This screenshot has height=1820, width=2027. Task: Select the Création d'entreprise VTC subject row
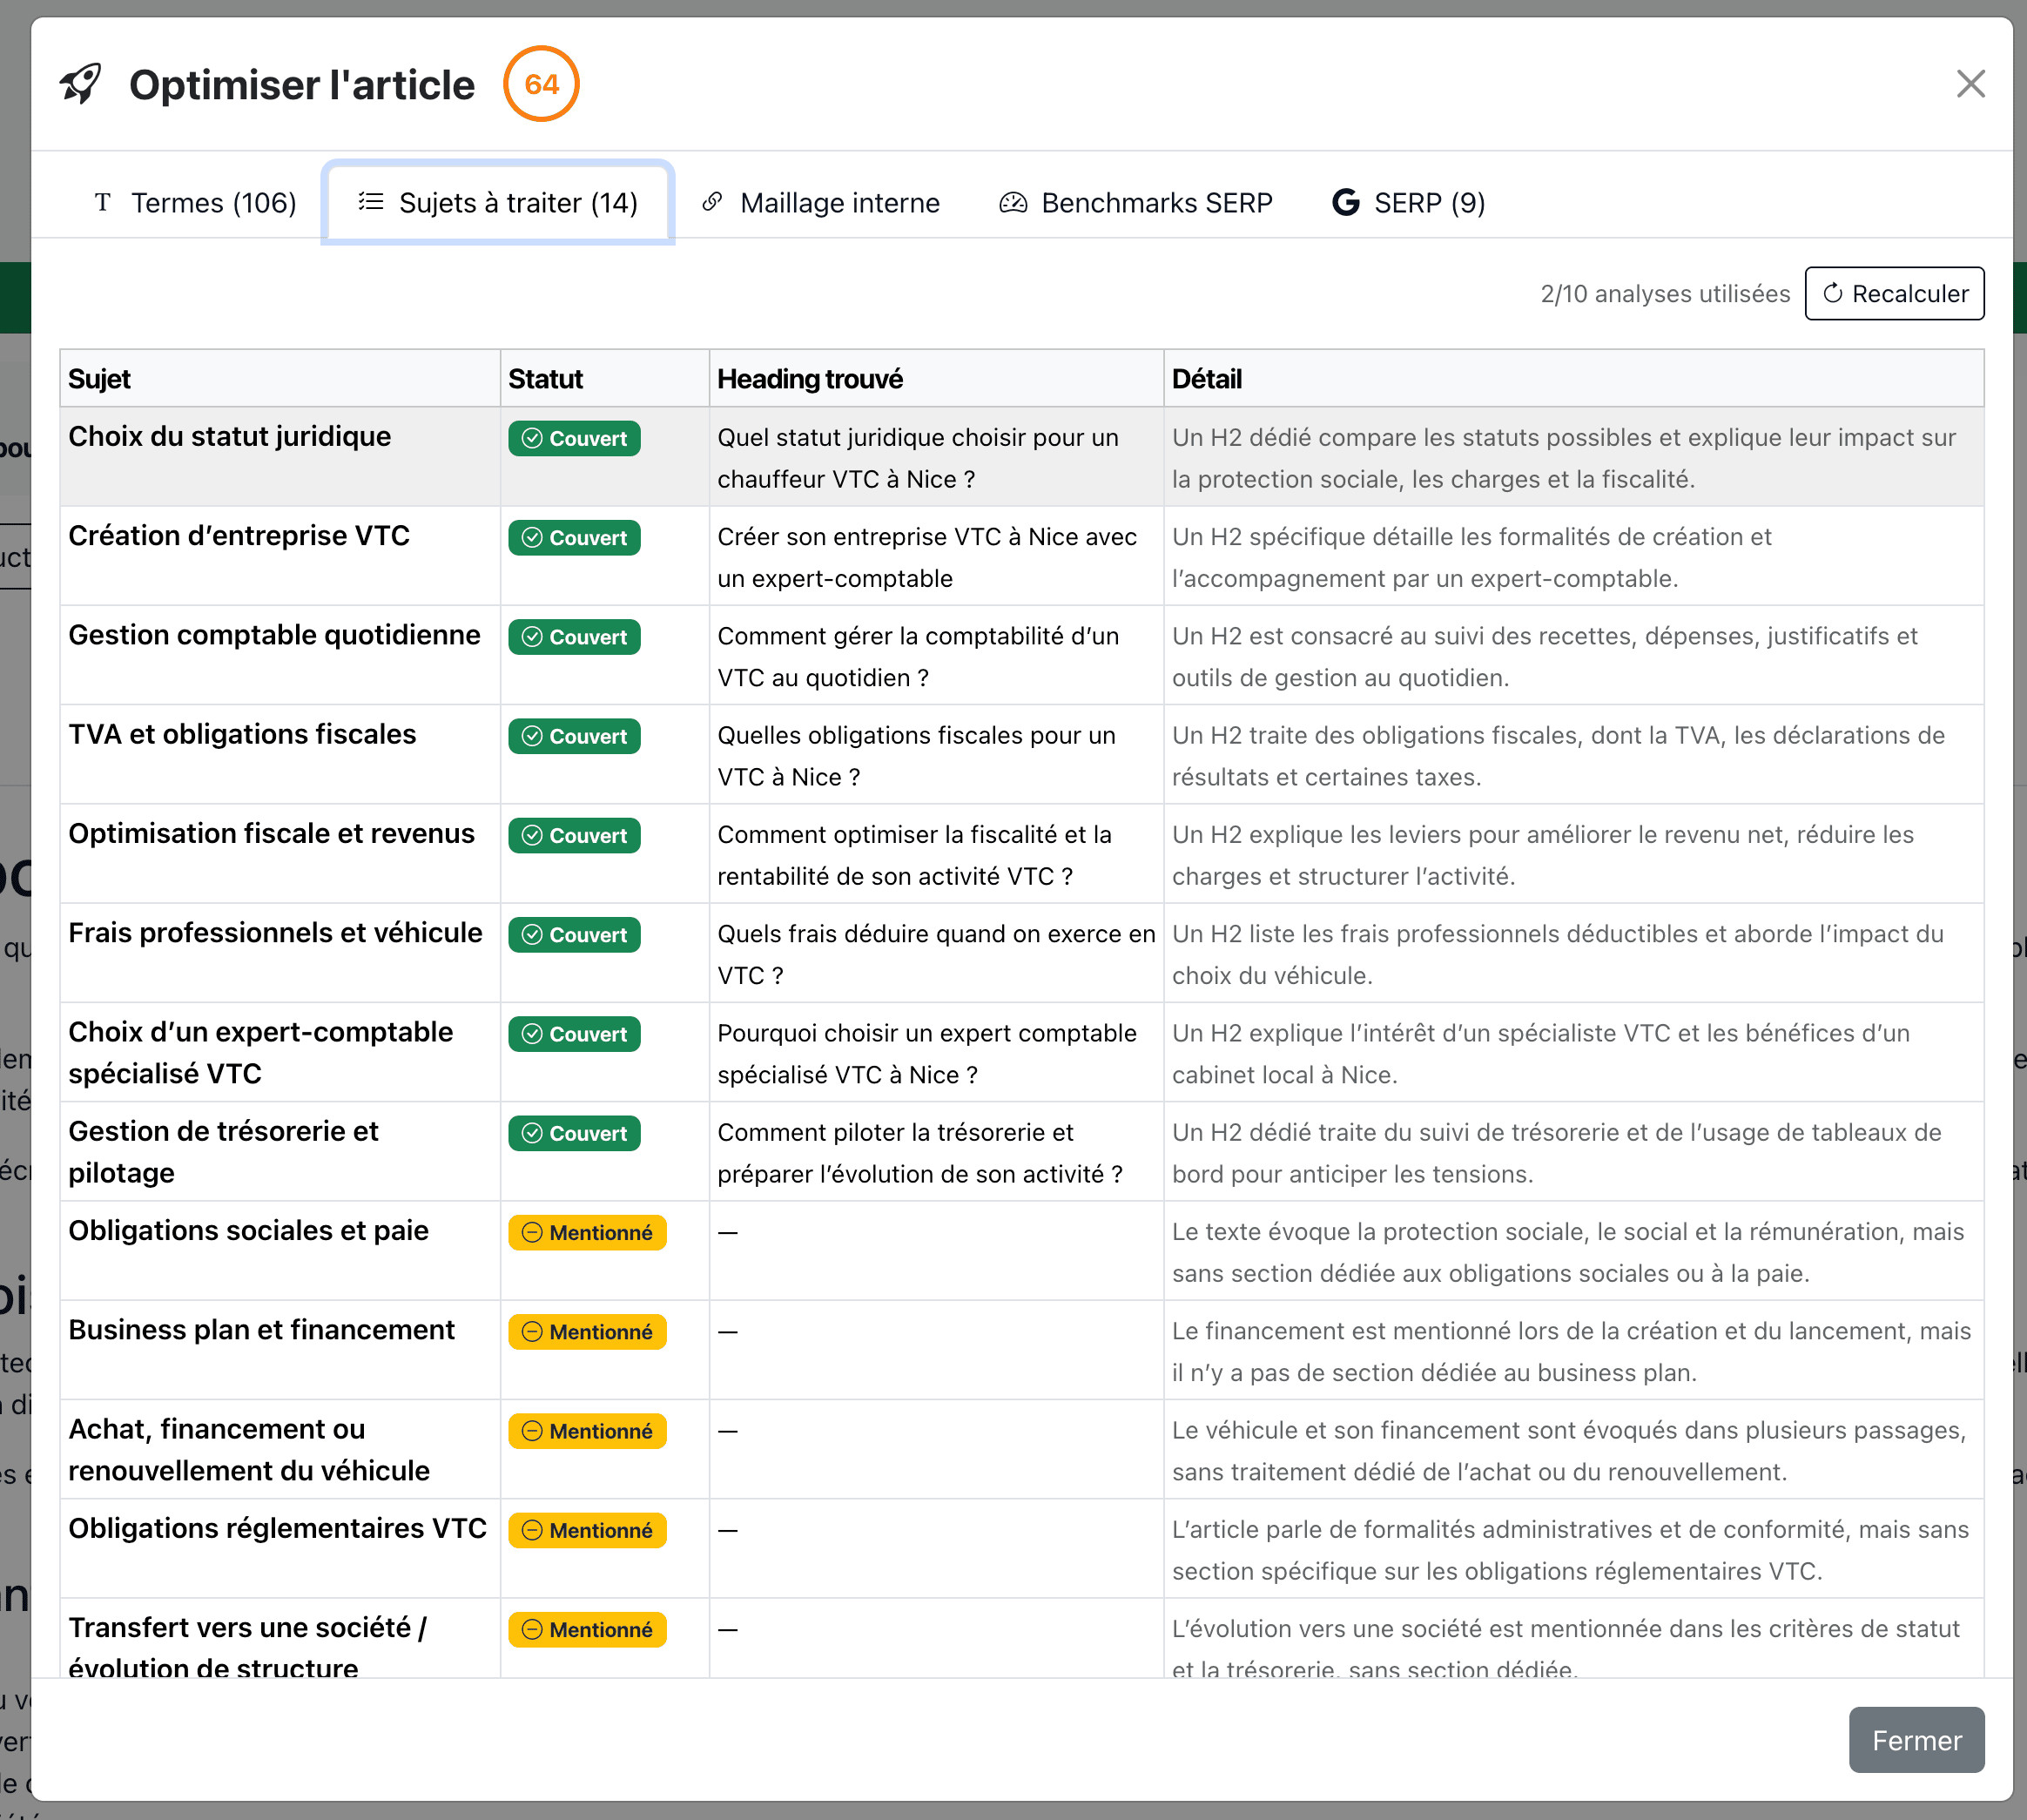point(239,537)
